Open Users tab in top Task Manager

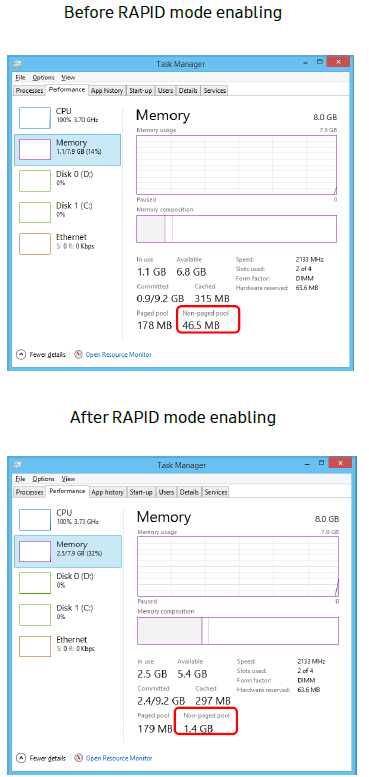pos(165,91)
